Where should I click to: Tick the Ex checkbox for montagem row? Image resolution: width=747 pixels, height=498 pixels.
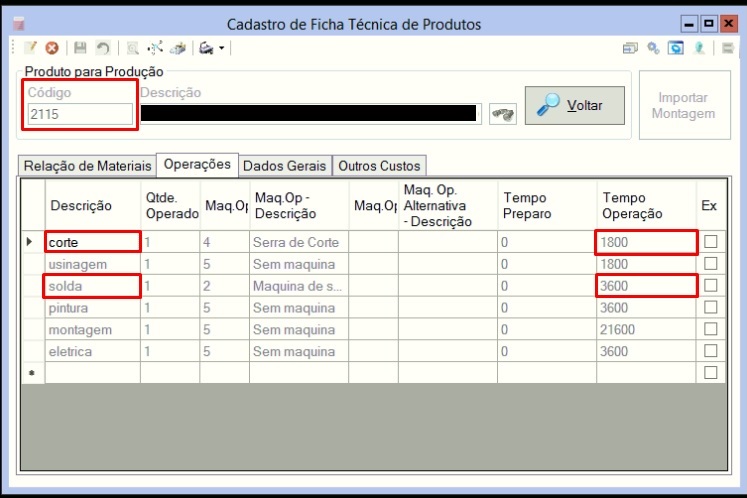[710, 329]
